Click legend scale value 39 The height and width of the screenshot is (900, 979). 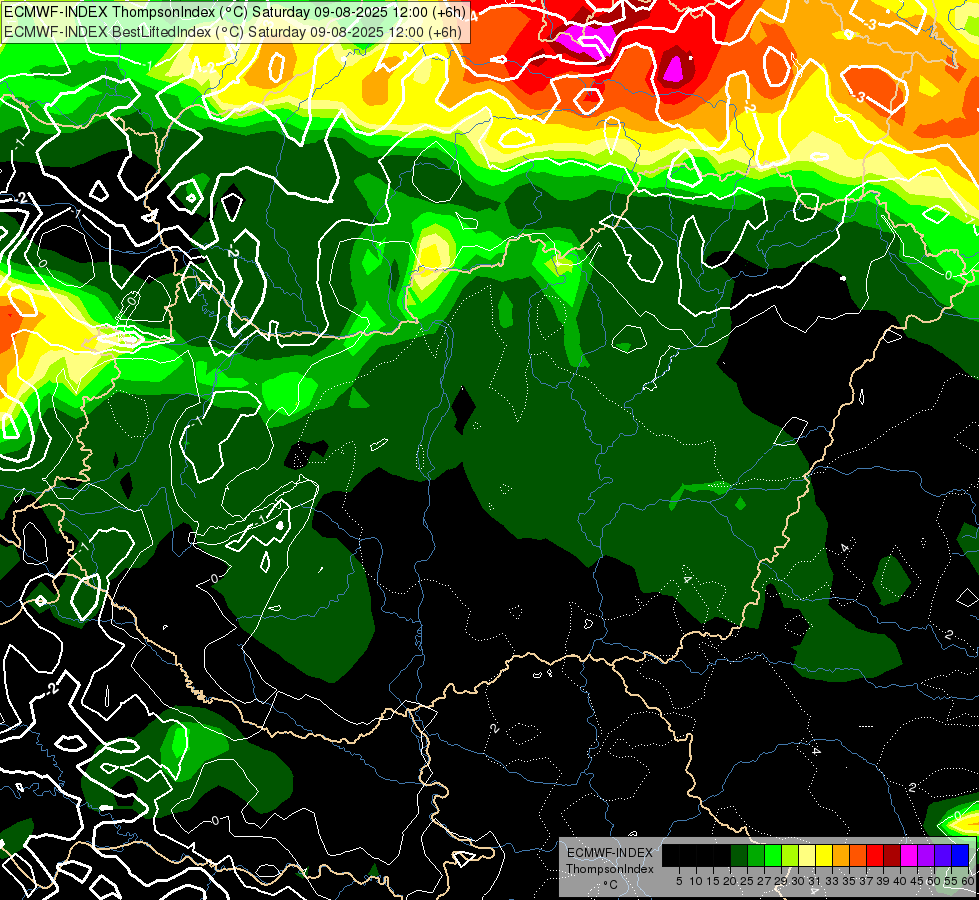click(883, 881)
